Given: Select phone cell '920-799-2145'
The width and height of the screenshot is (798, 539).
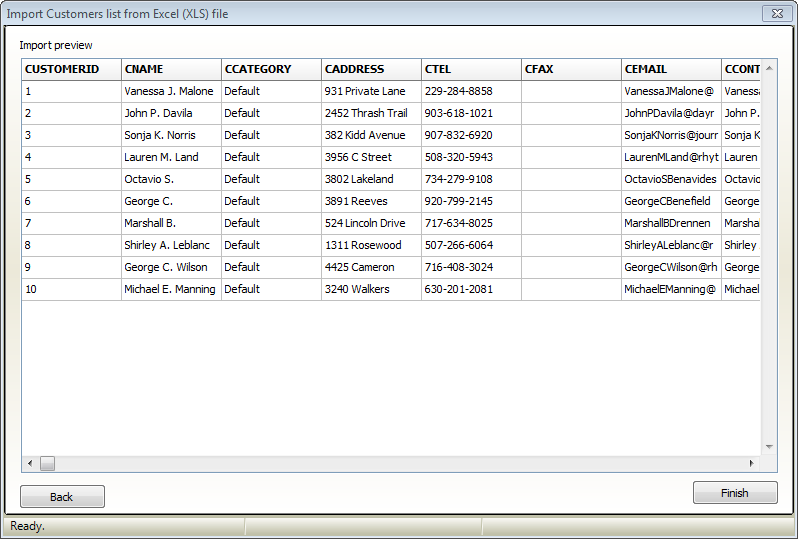Looking at the screenshot, I should tap(471, 201).
